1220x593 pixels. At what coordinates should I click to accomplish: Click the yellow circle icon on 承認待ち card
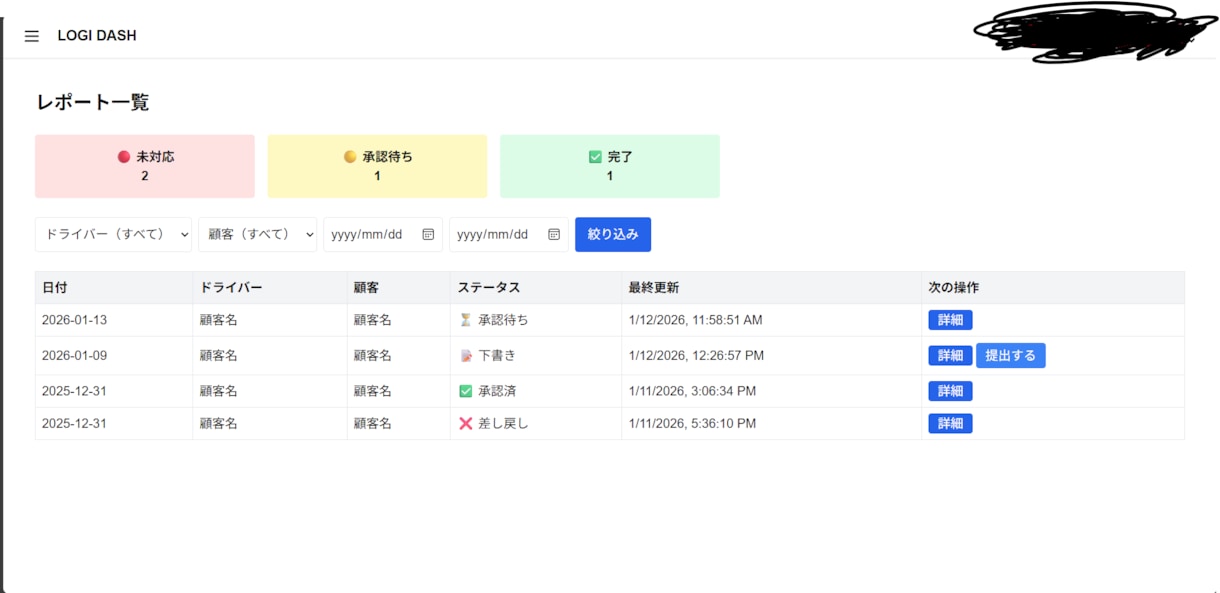(350, 157)
